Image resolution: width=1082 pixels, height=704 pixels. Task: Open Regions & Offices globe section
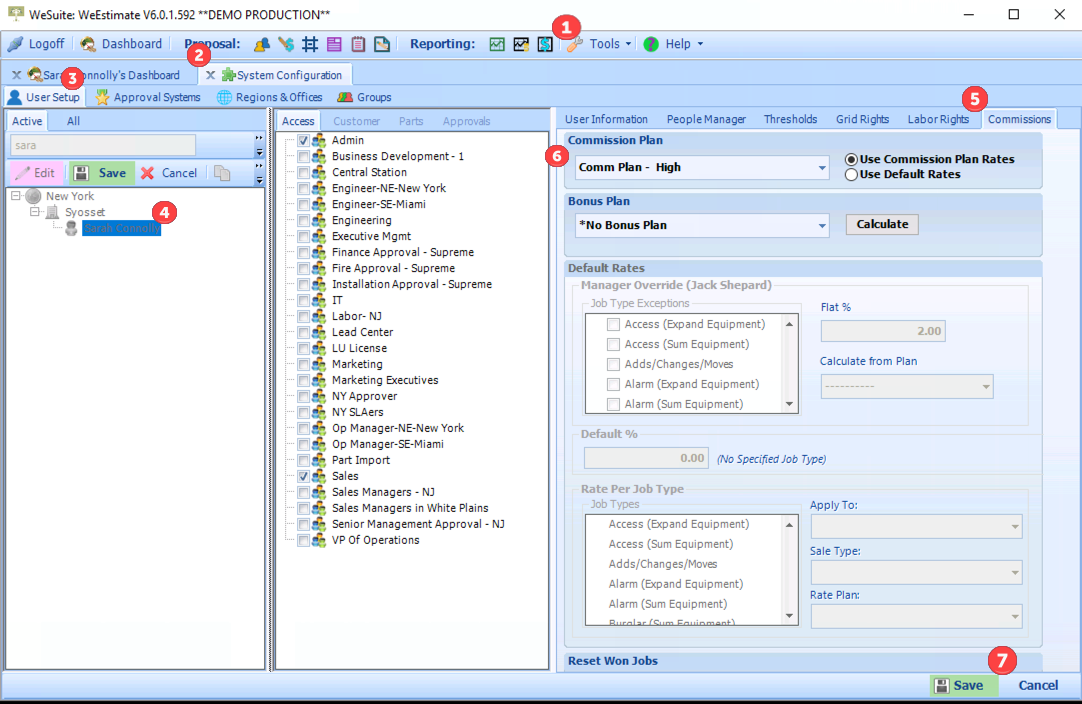[270, 97]
